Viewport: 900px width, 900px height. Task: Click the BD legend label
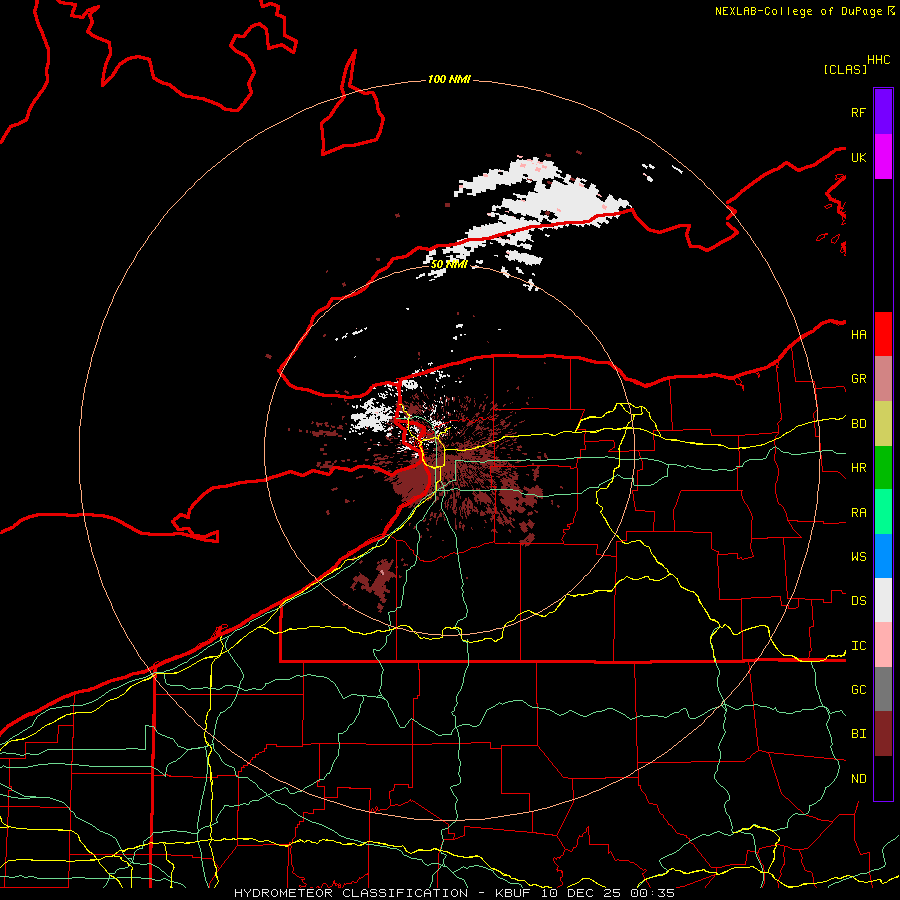point(858,424)
